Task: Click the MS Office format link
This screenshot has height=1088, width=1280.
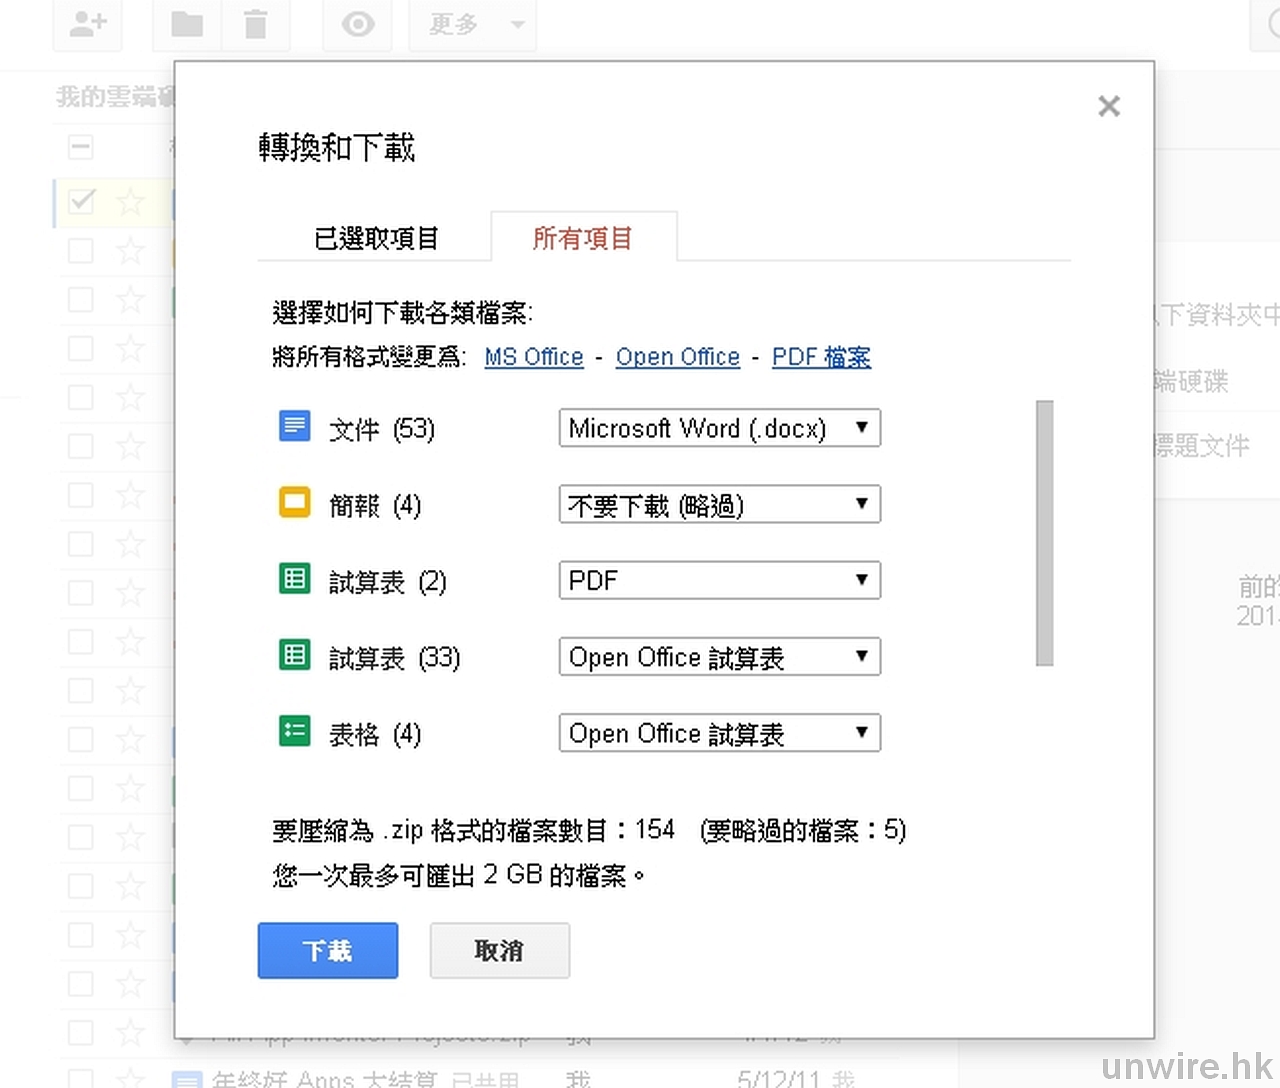Action: (x=533, y=357)
